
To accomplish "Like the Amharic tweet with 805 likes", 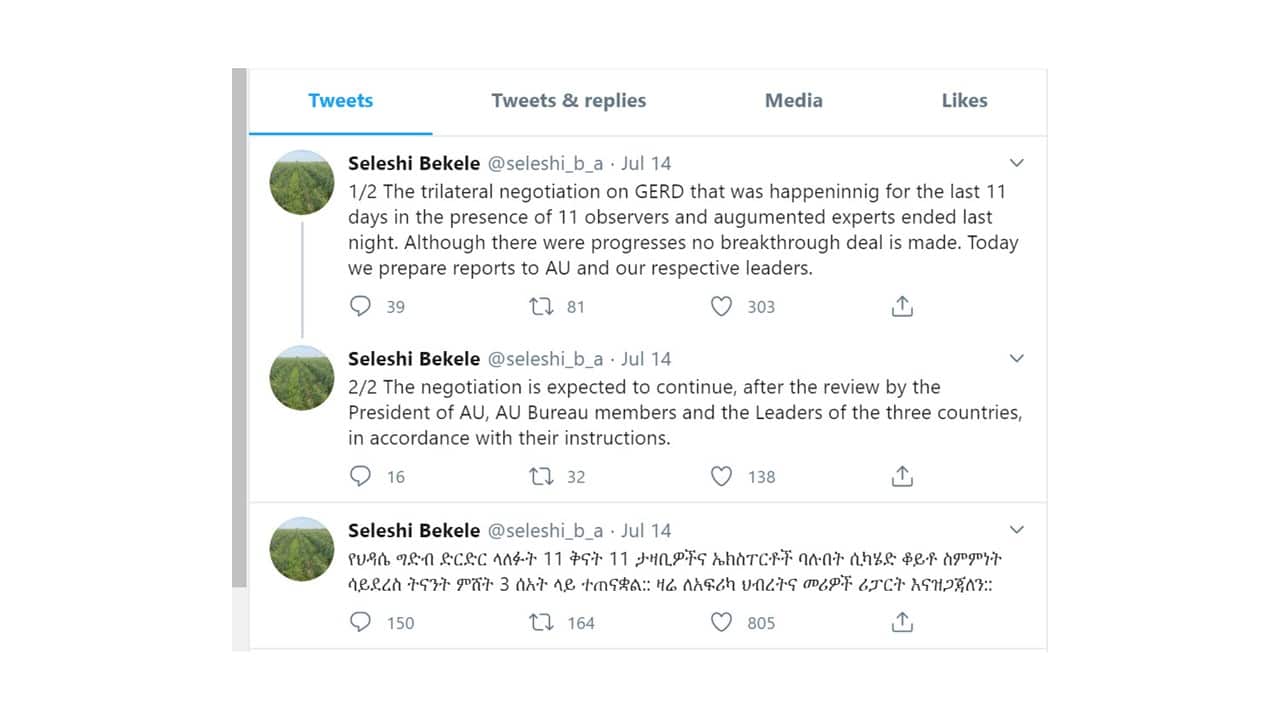I will click(721, 622).
